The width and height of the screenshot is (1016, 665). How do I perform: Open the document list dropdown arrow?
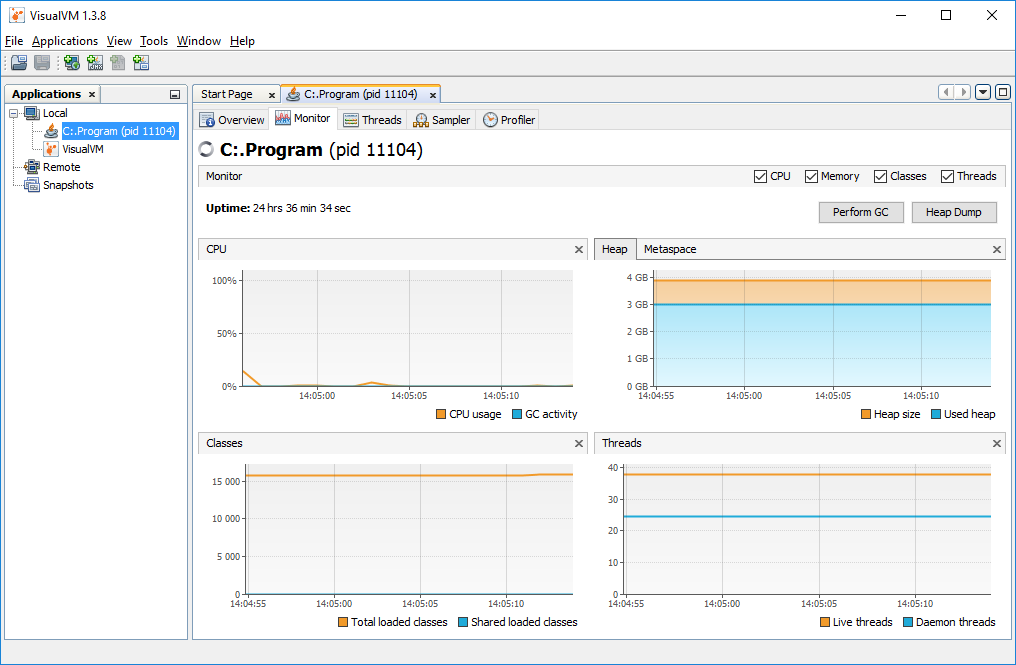tap(983, 92)
